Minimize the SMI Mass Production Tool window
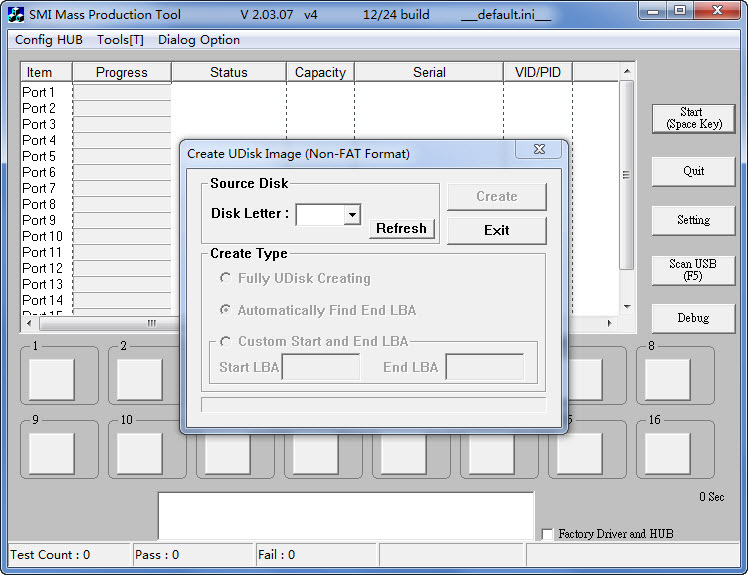The height and width of the screenshot is (575, 748). point(654,10)
